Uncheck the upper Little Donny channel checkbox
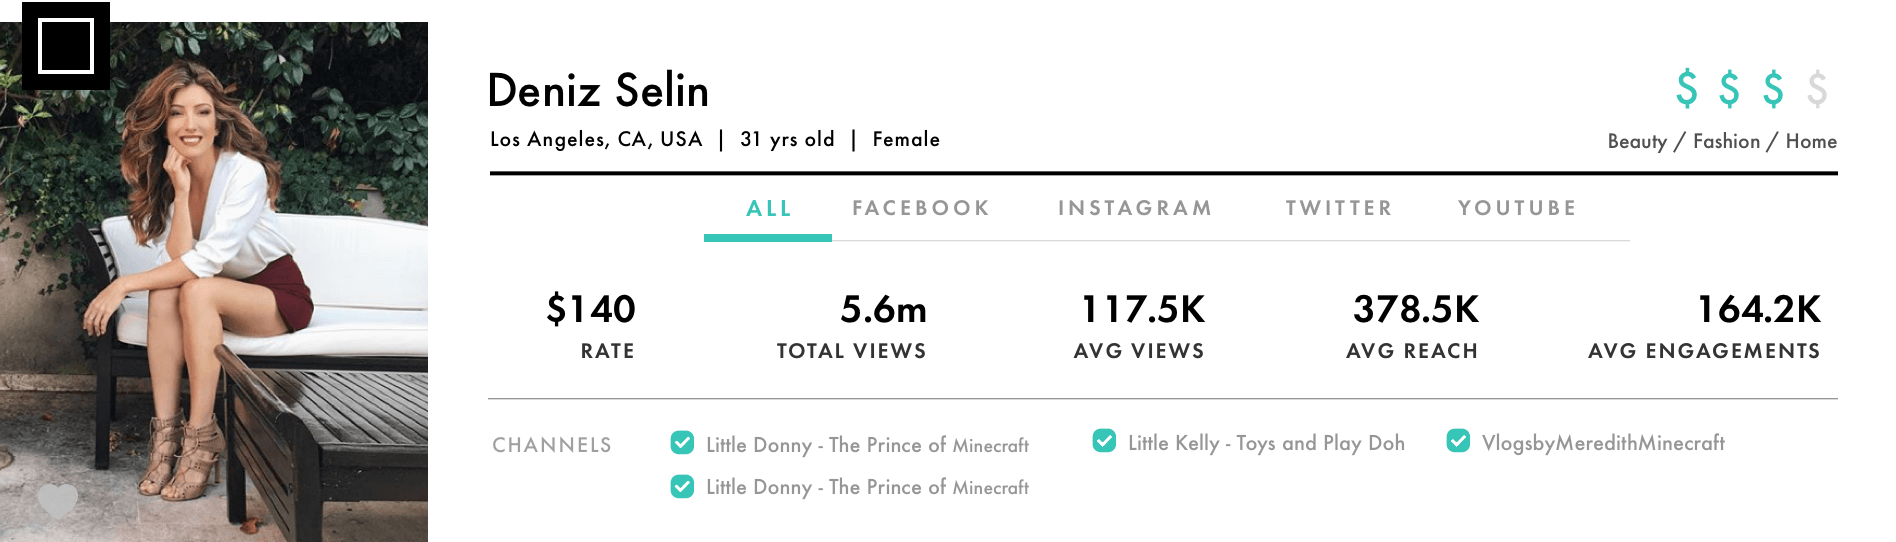The width and height of the screenshot is (1896, 542). pyautogui.click(x=682, y=443)
